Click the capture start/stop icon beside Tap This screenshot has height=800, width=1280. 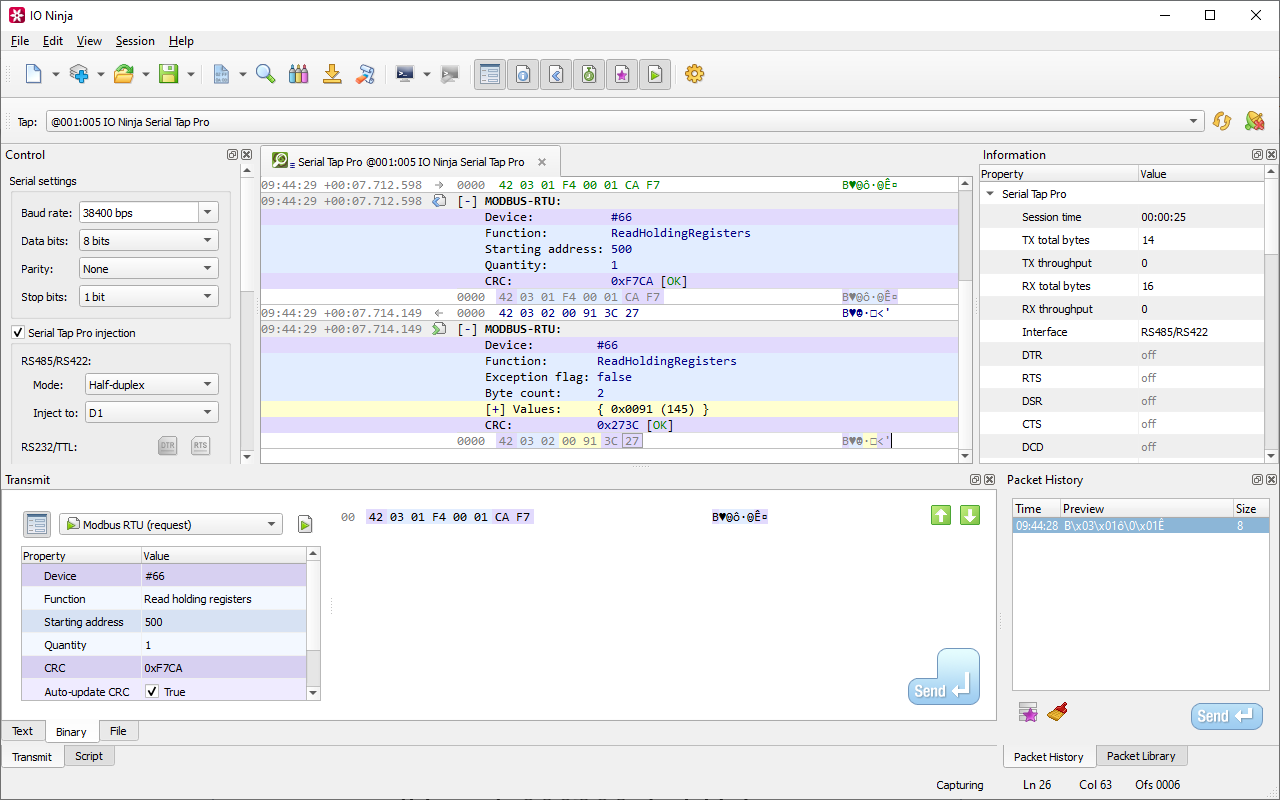(1254, 121)
